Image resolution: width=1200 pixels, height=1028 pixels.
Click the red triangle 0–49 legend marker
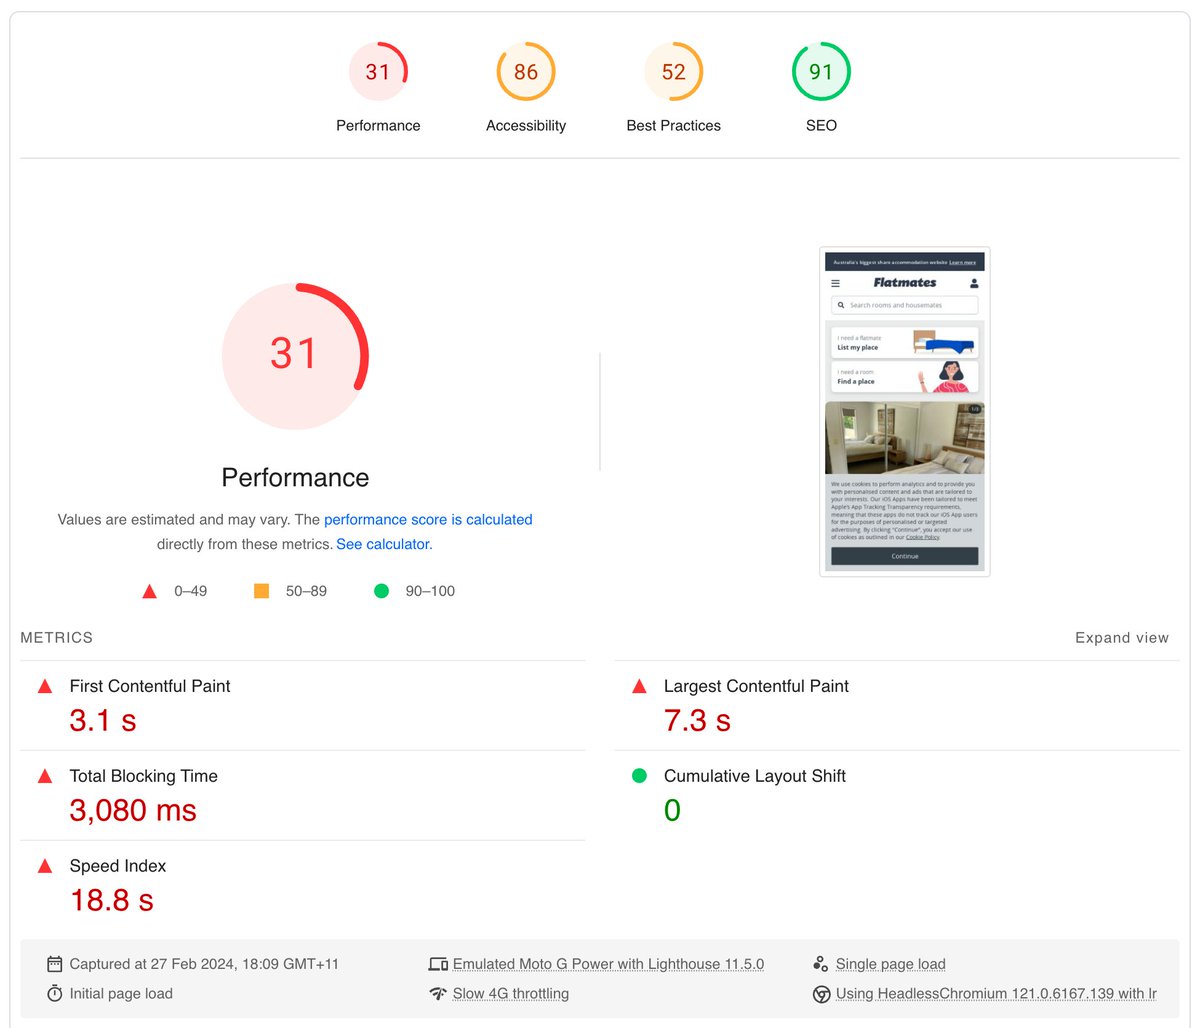pyautogui.click(x=149, y=591)
